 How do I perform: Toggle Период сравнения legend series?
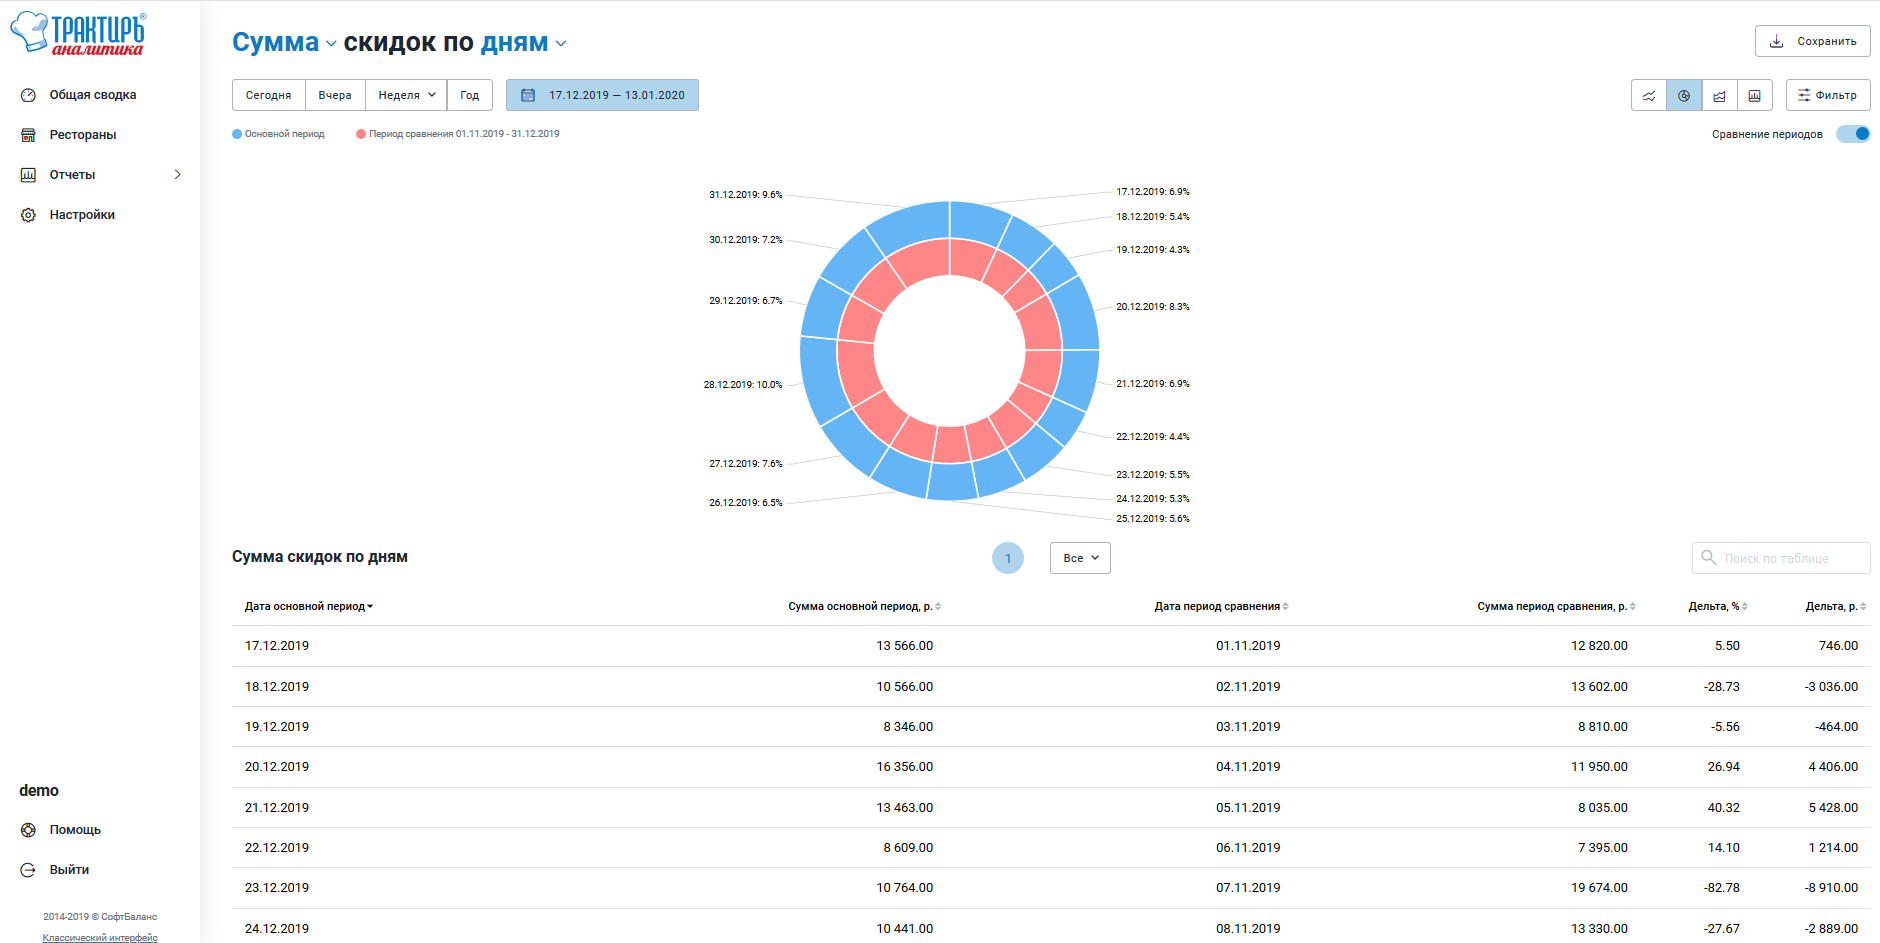[x=458, y=134]
